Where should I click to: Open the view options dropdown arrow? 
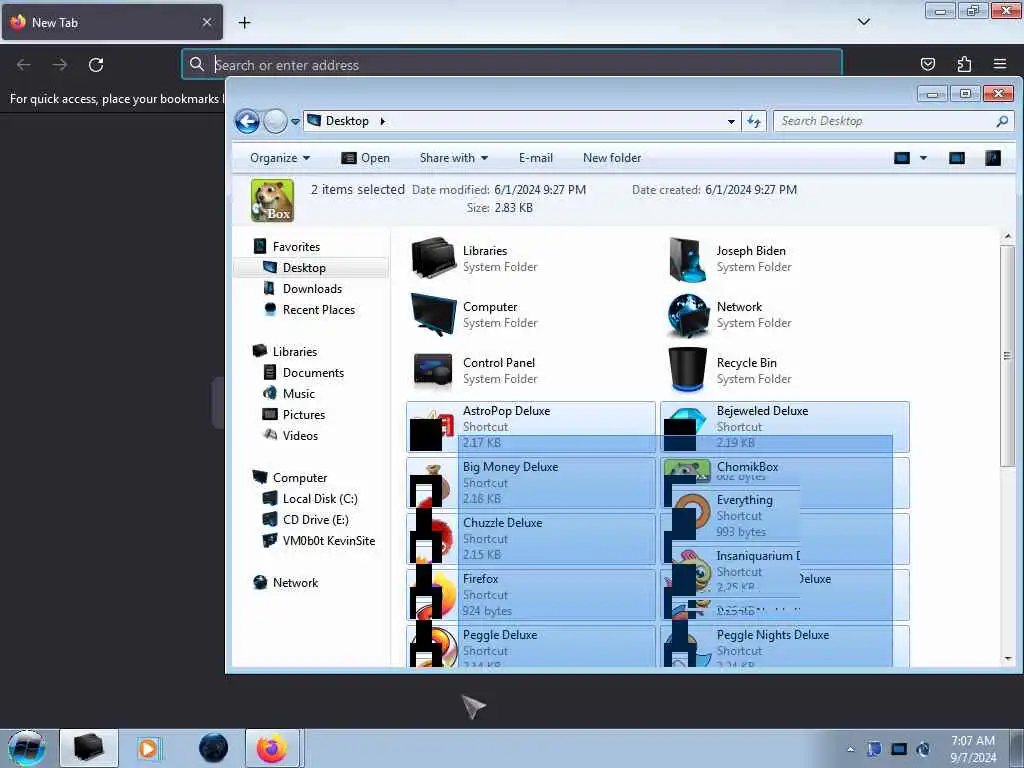pos(923,158)
